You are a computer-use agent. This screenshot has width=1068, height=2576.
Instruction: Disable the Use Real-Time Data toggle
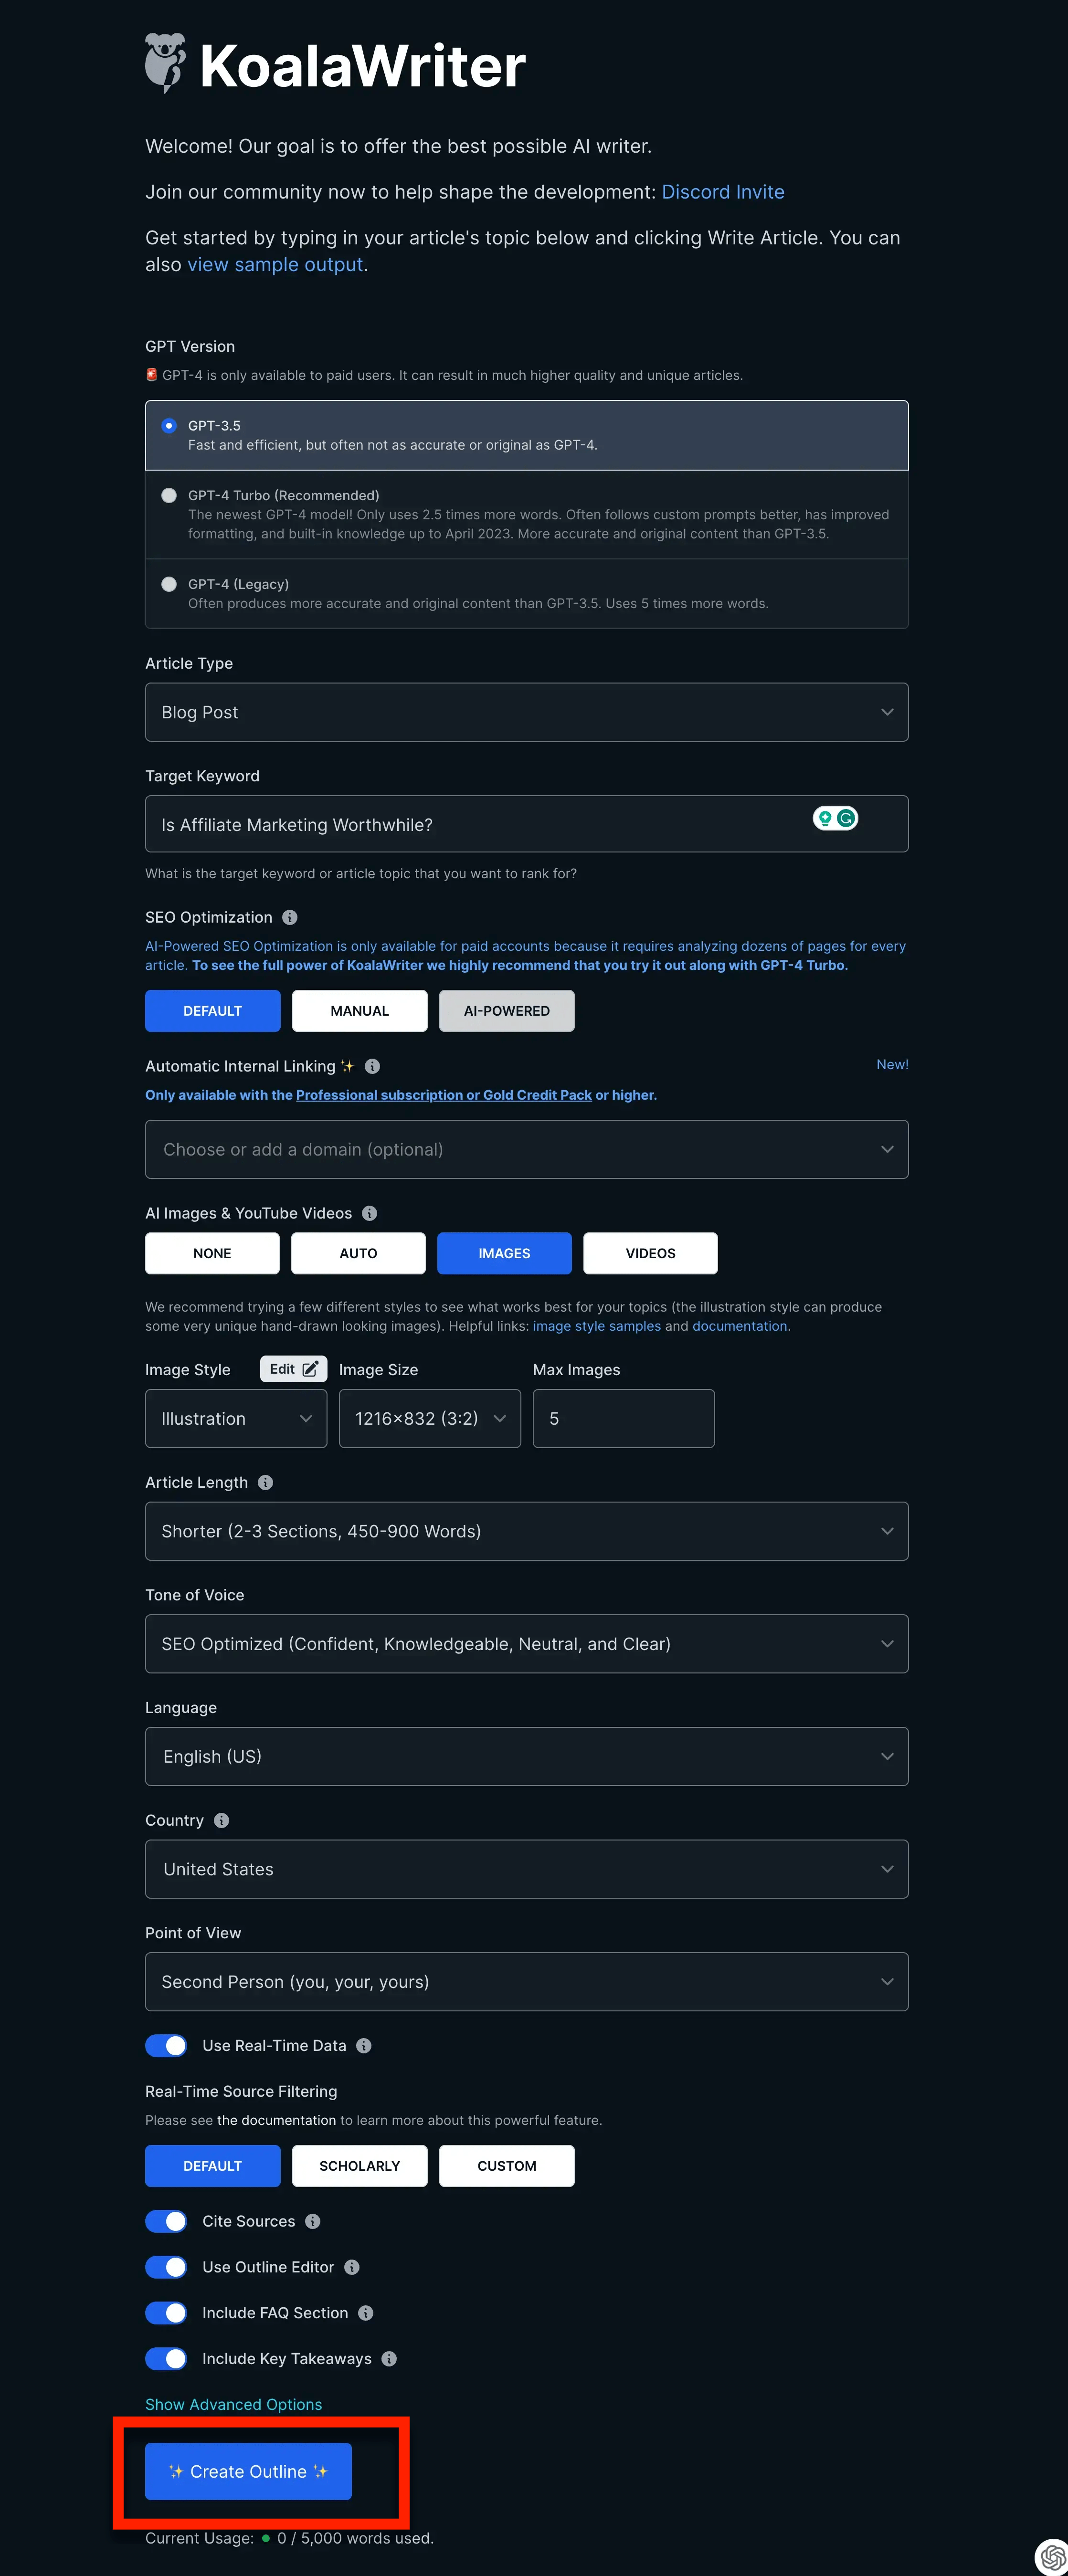point(166,2045)
